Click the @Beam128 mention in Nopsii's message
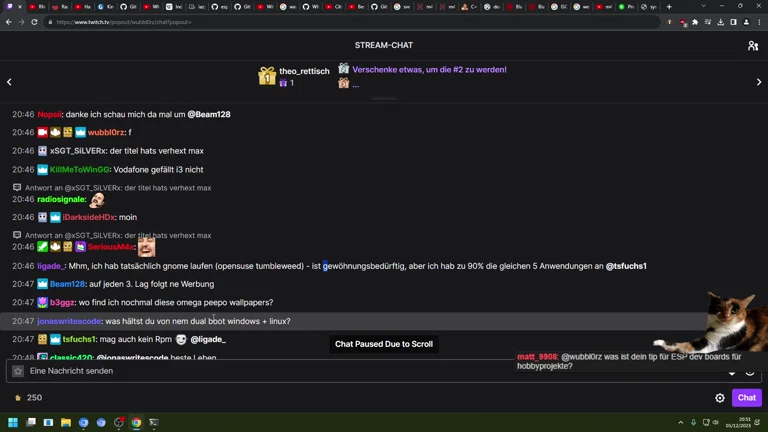Viewport: 768px width, 432px height. tap(209, 114)
